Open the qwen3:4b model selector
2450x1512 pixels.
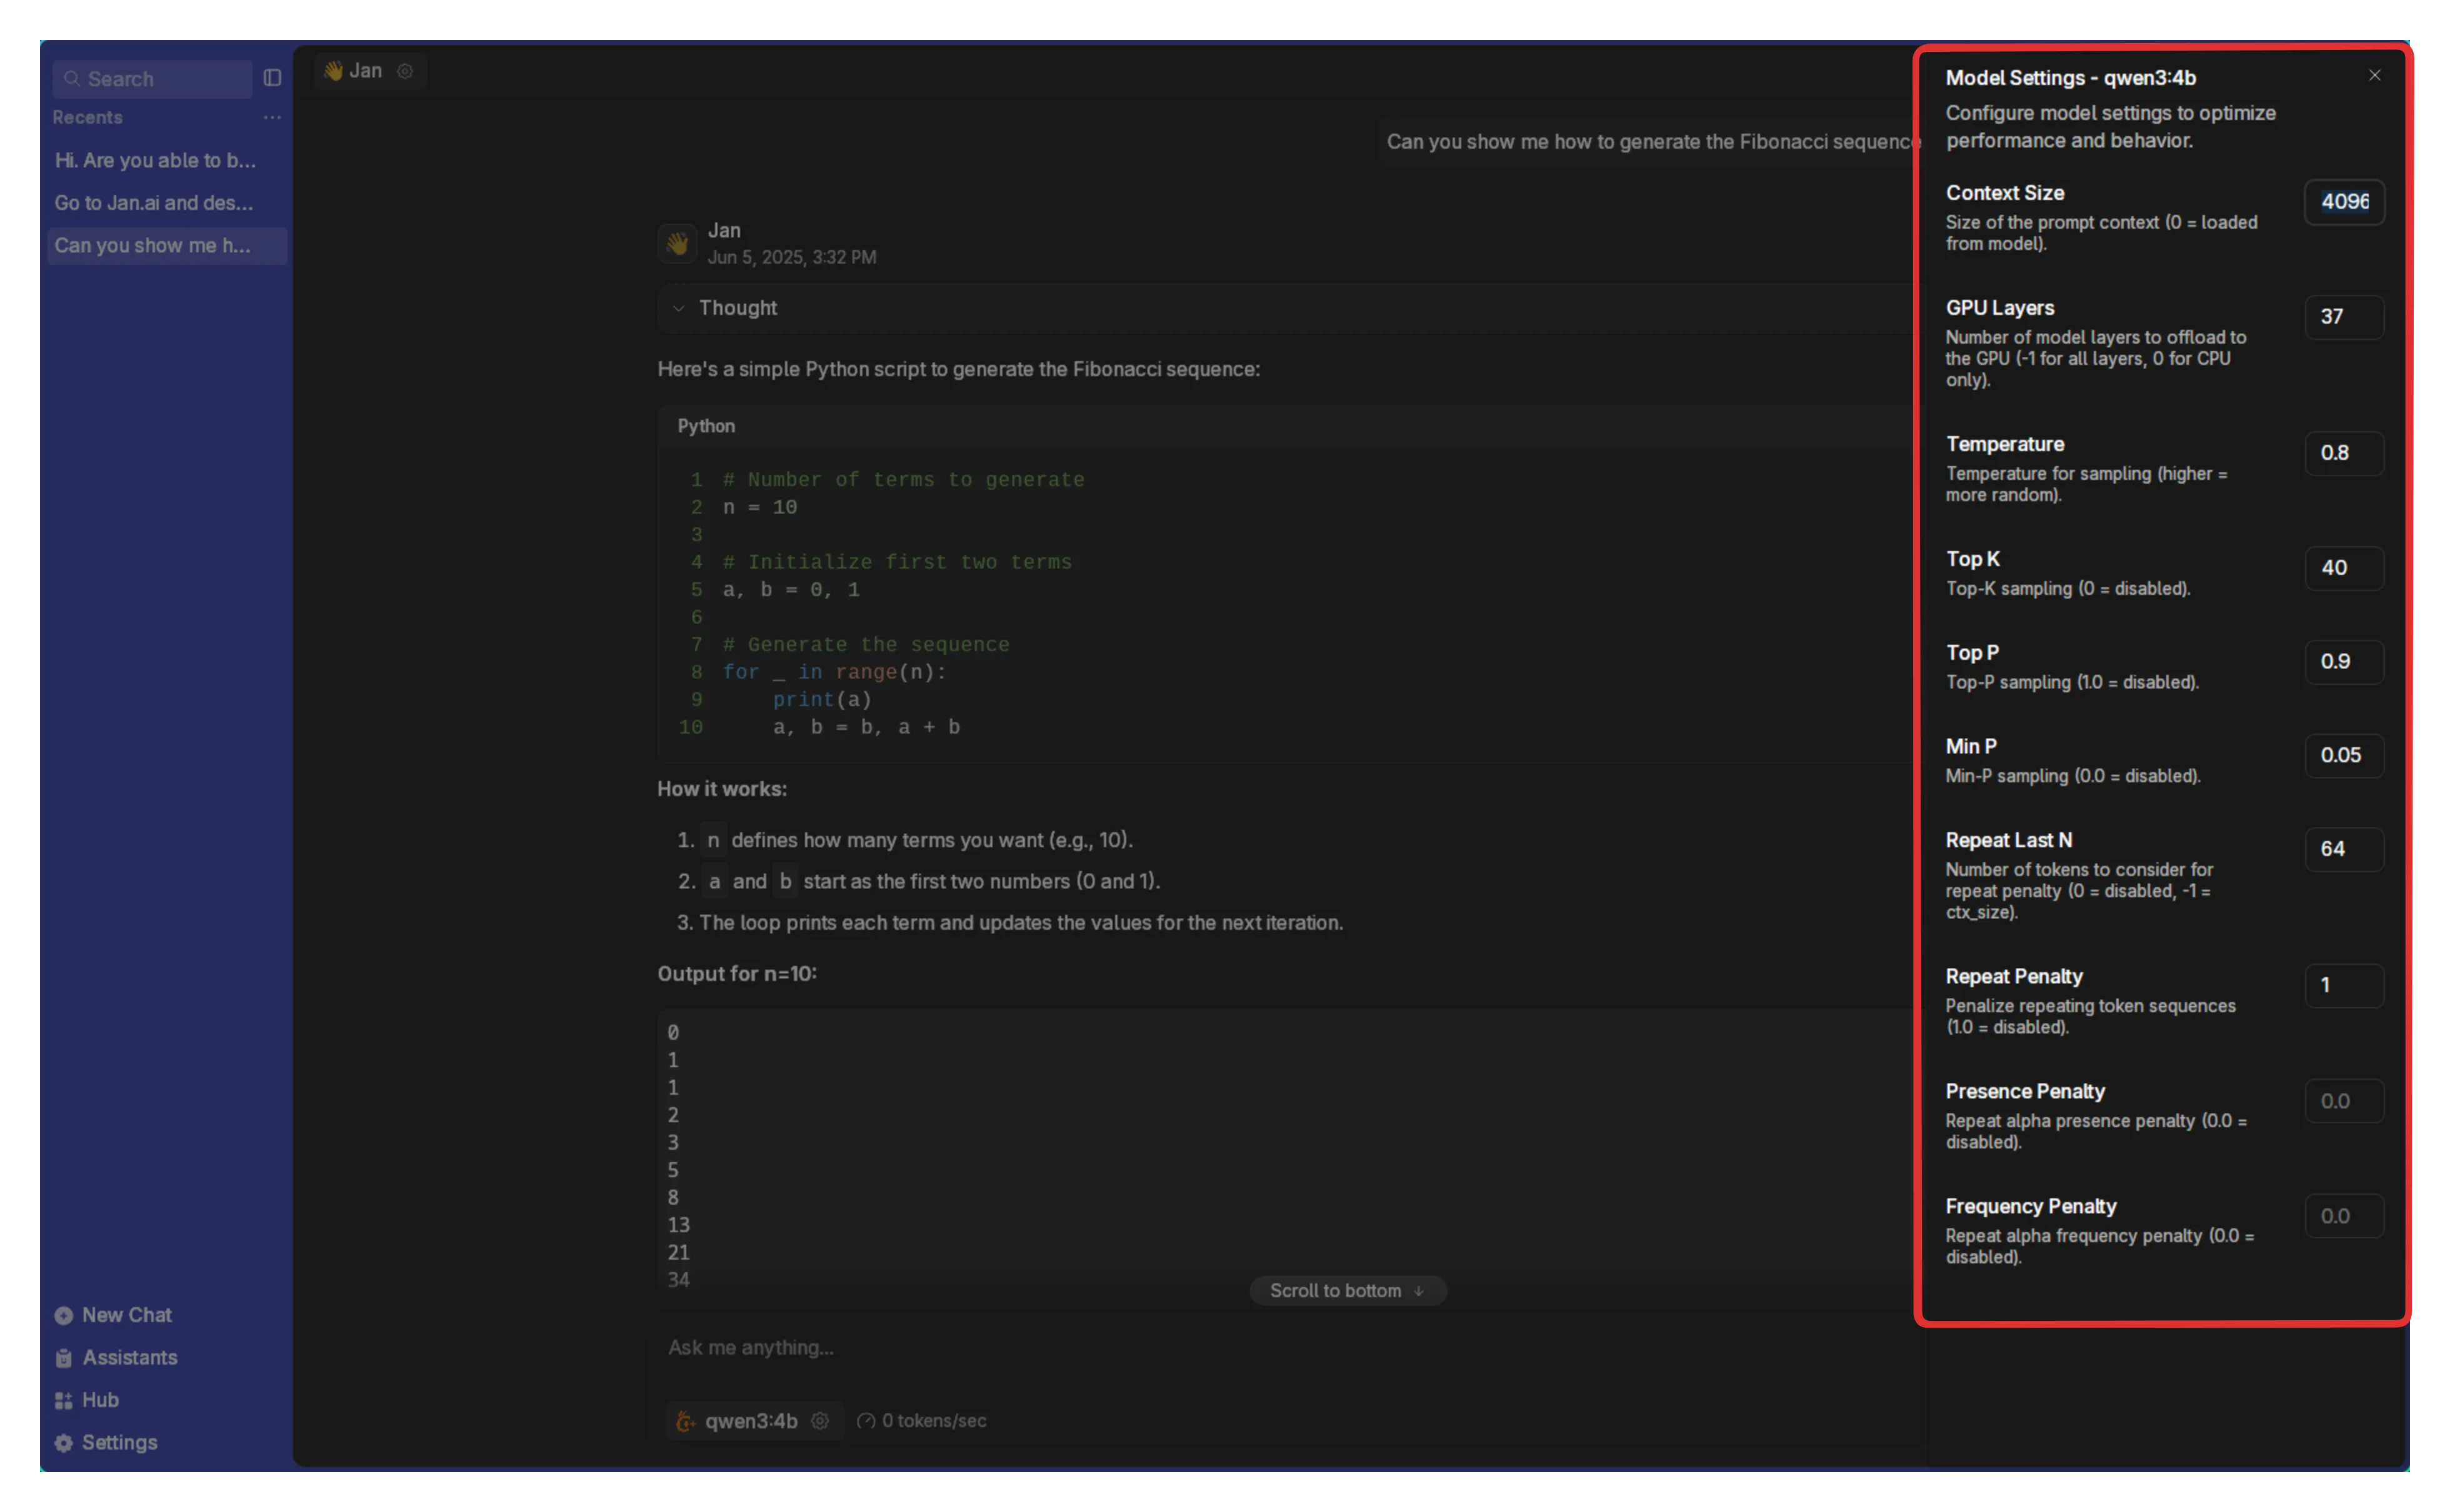point(750,1421)
